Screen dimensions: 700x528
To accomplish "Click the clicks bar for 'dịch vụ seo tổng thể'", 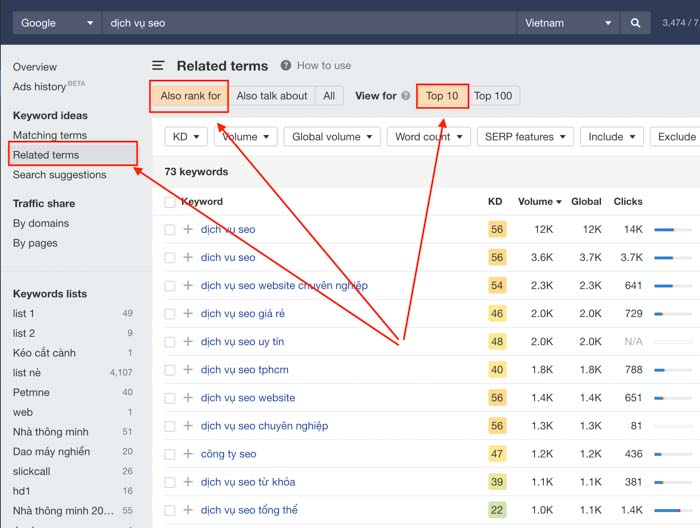I will pos(673,510).
